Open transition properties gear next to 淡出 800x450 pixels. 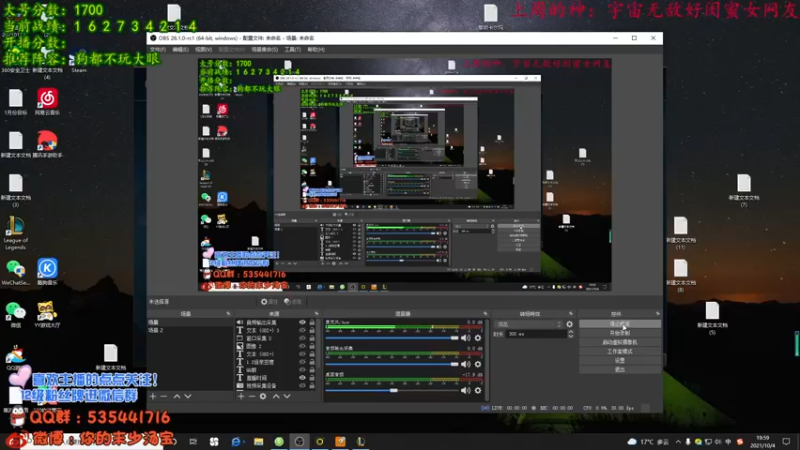click(569, 324)
